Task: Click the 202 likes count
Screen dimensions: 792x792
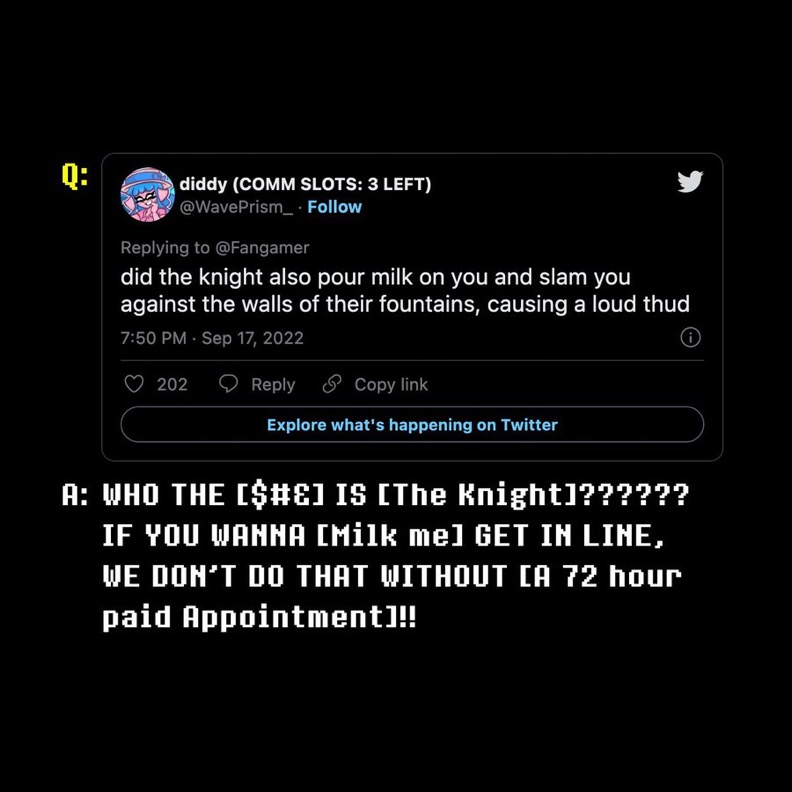Action: (x=172, y=384)
